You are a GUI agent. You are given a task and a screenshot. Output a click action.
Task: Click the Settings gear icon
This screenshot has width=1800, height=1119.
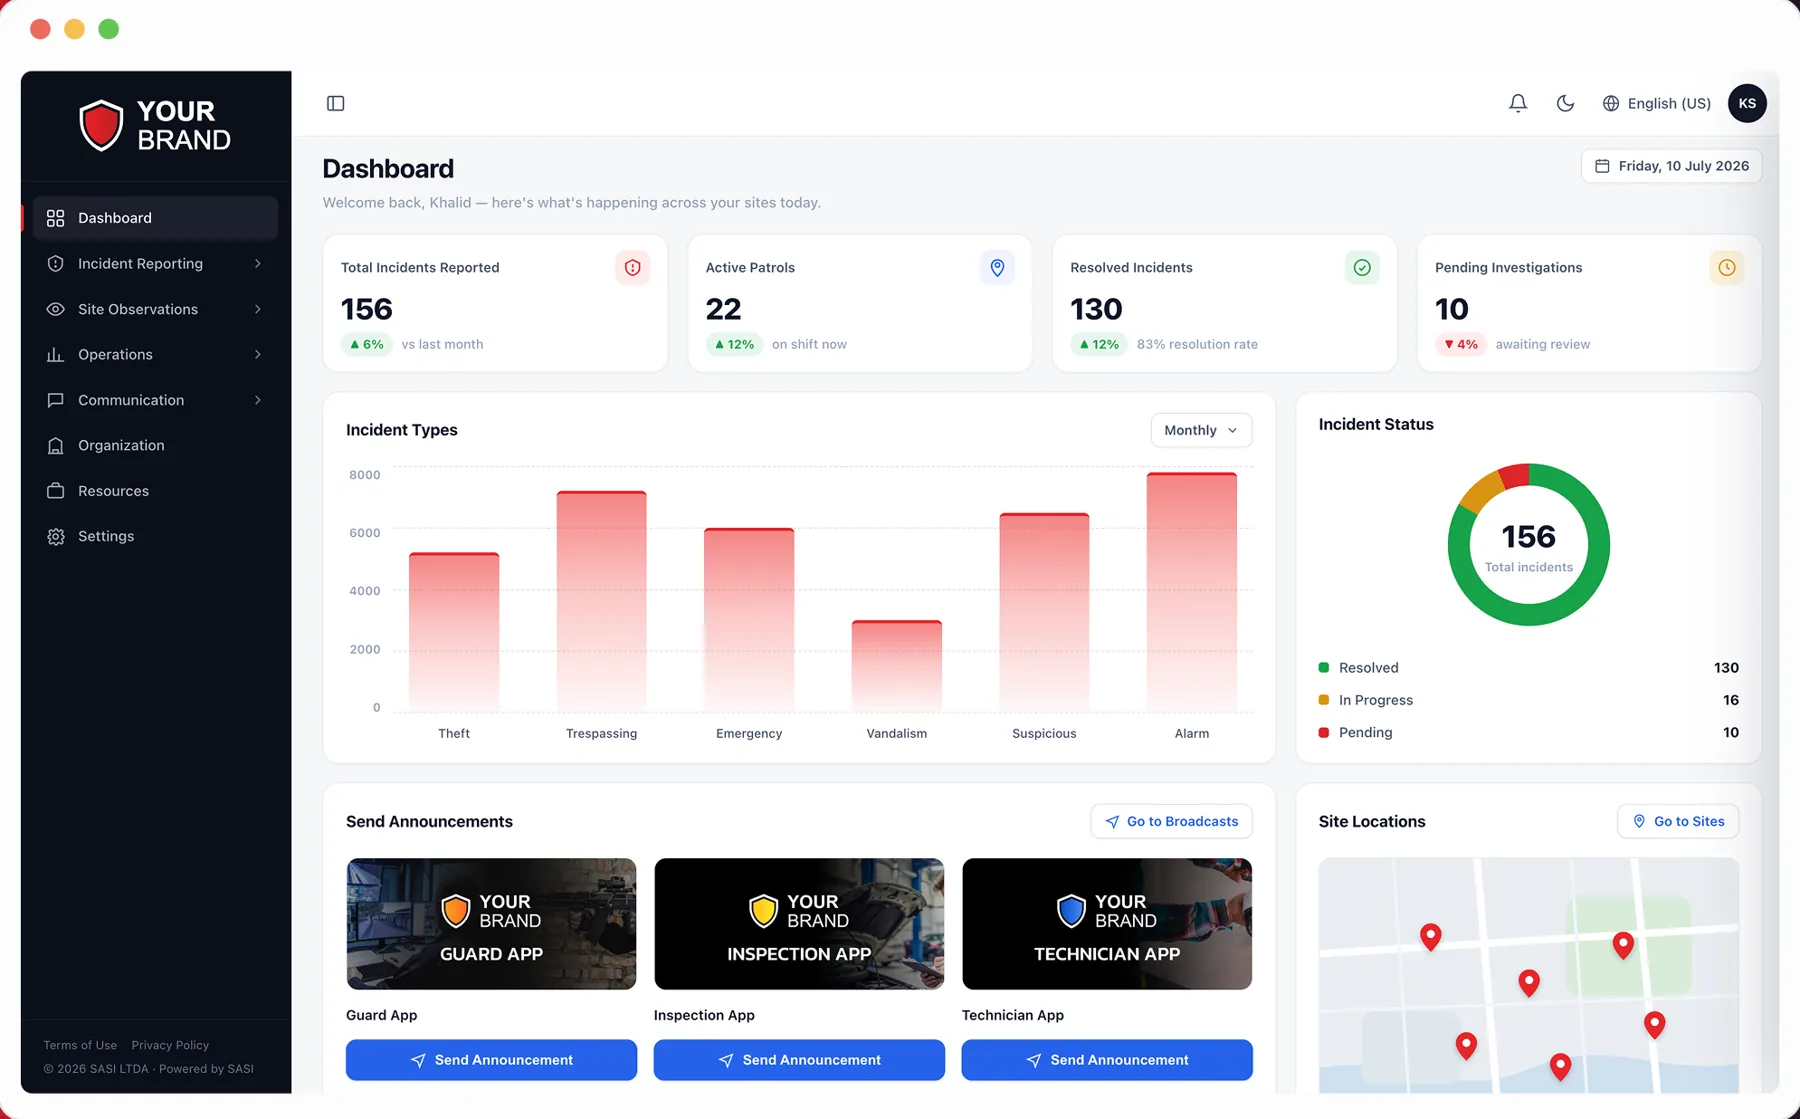pos(56,536)
